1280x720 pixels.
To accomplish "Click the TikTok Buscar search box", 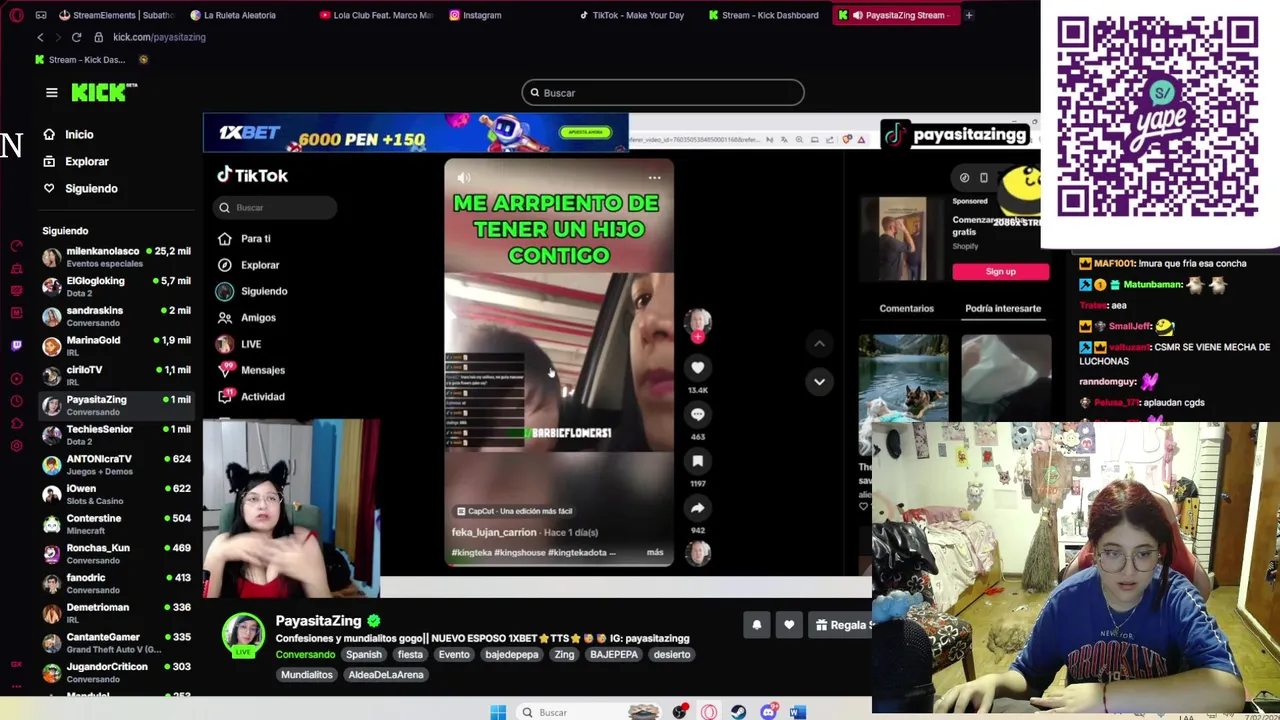I will click(x=277, y=207).
